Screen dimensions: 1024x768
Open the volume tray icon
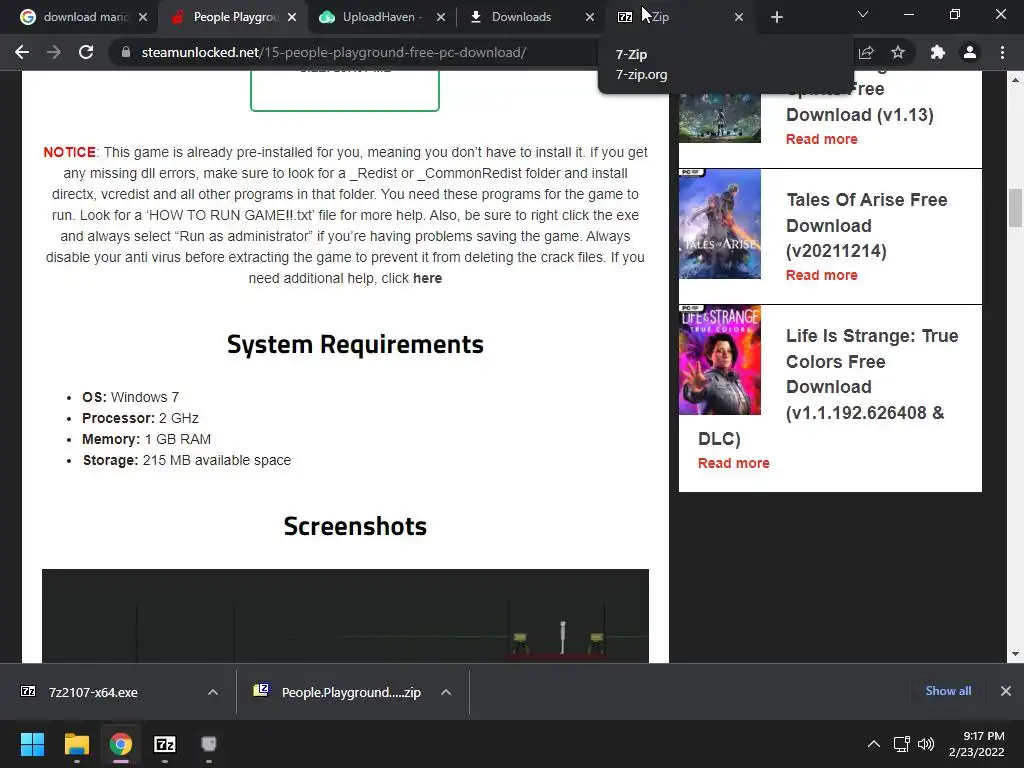925,744
